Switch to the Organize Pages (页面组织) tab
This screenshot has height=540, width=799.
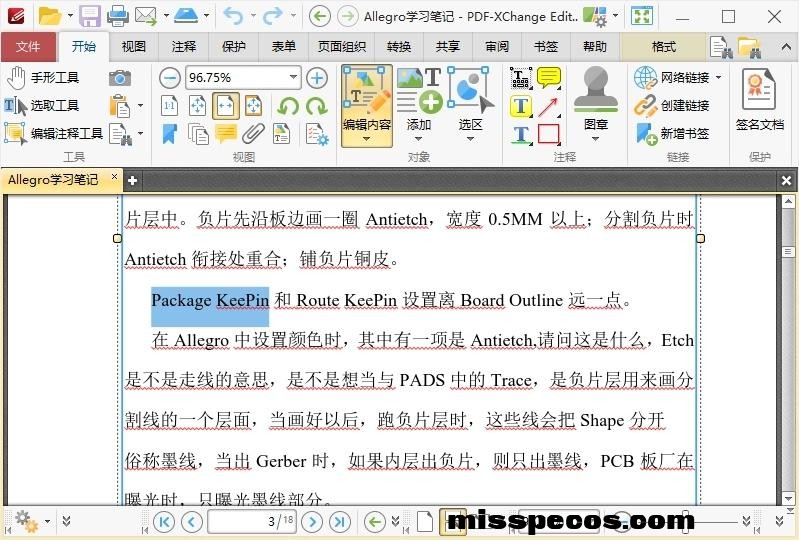(341, 47)
